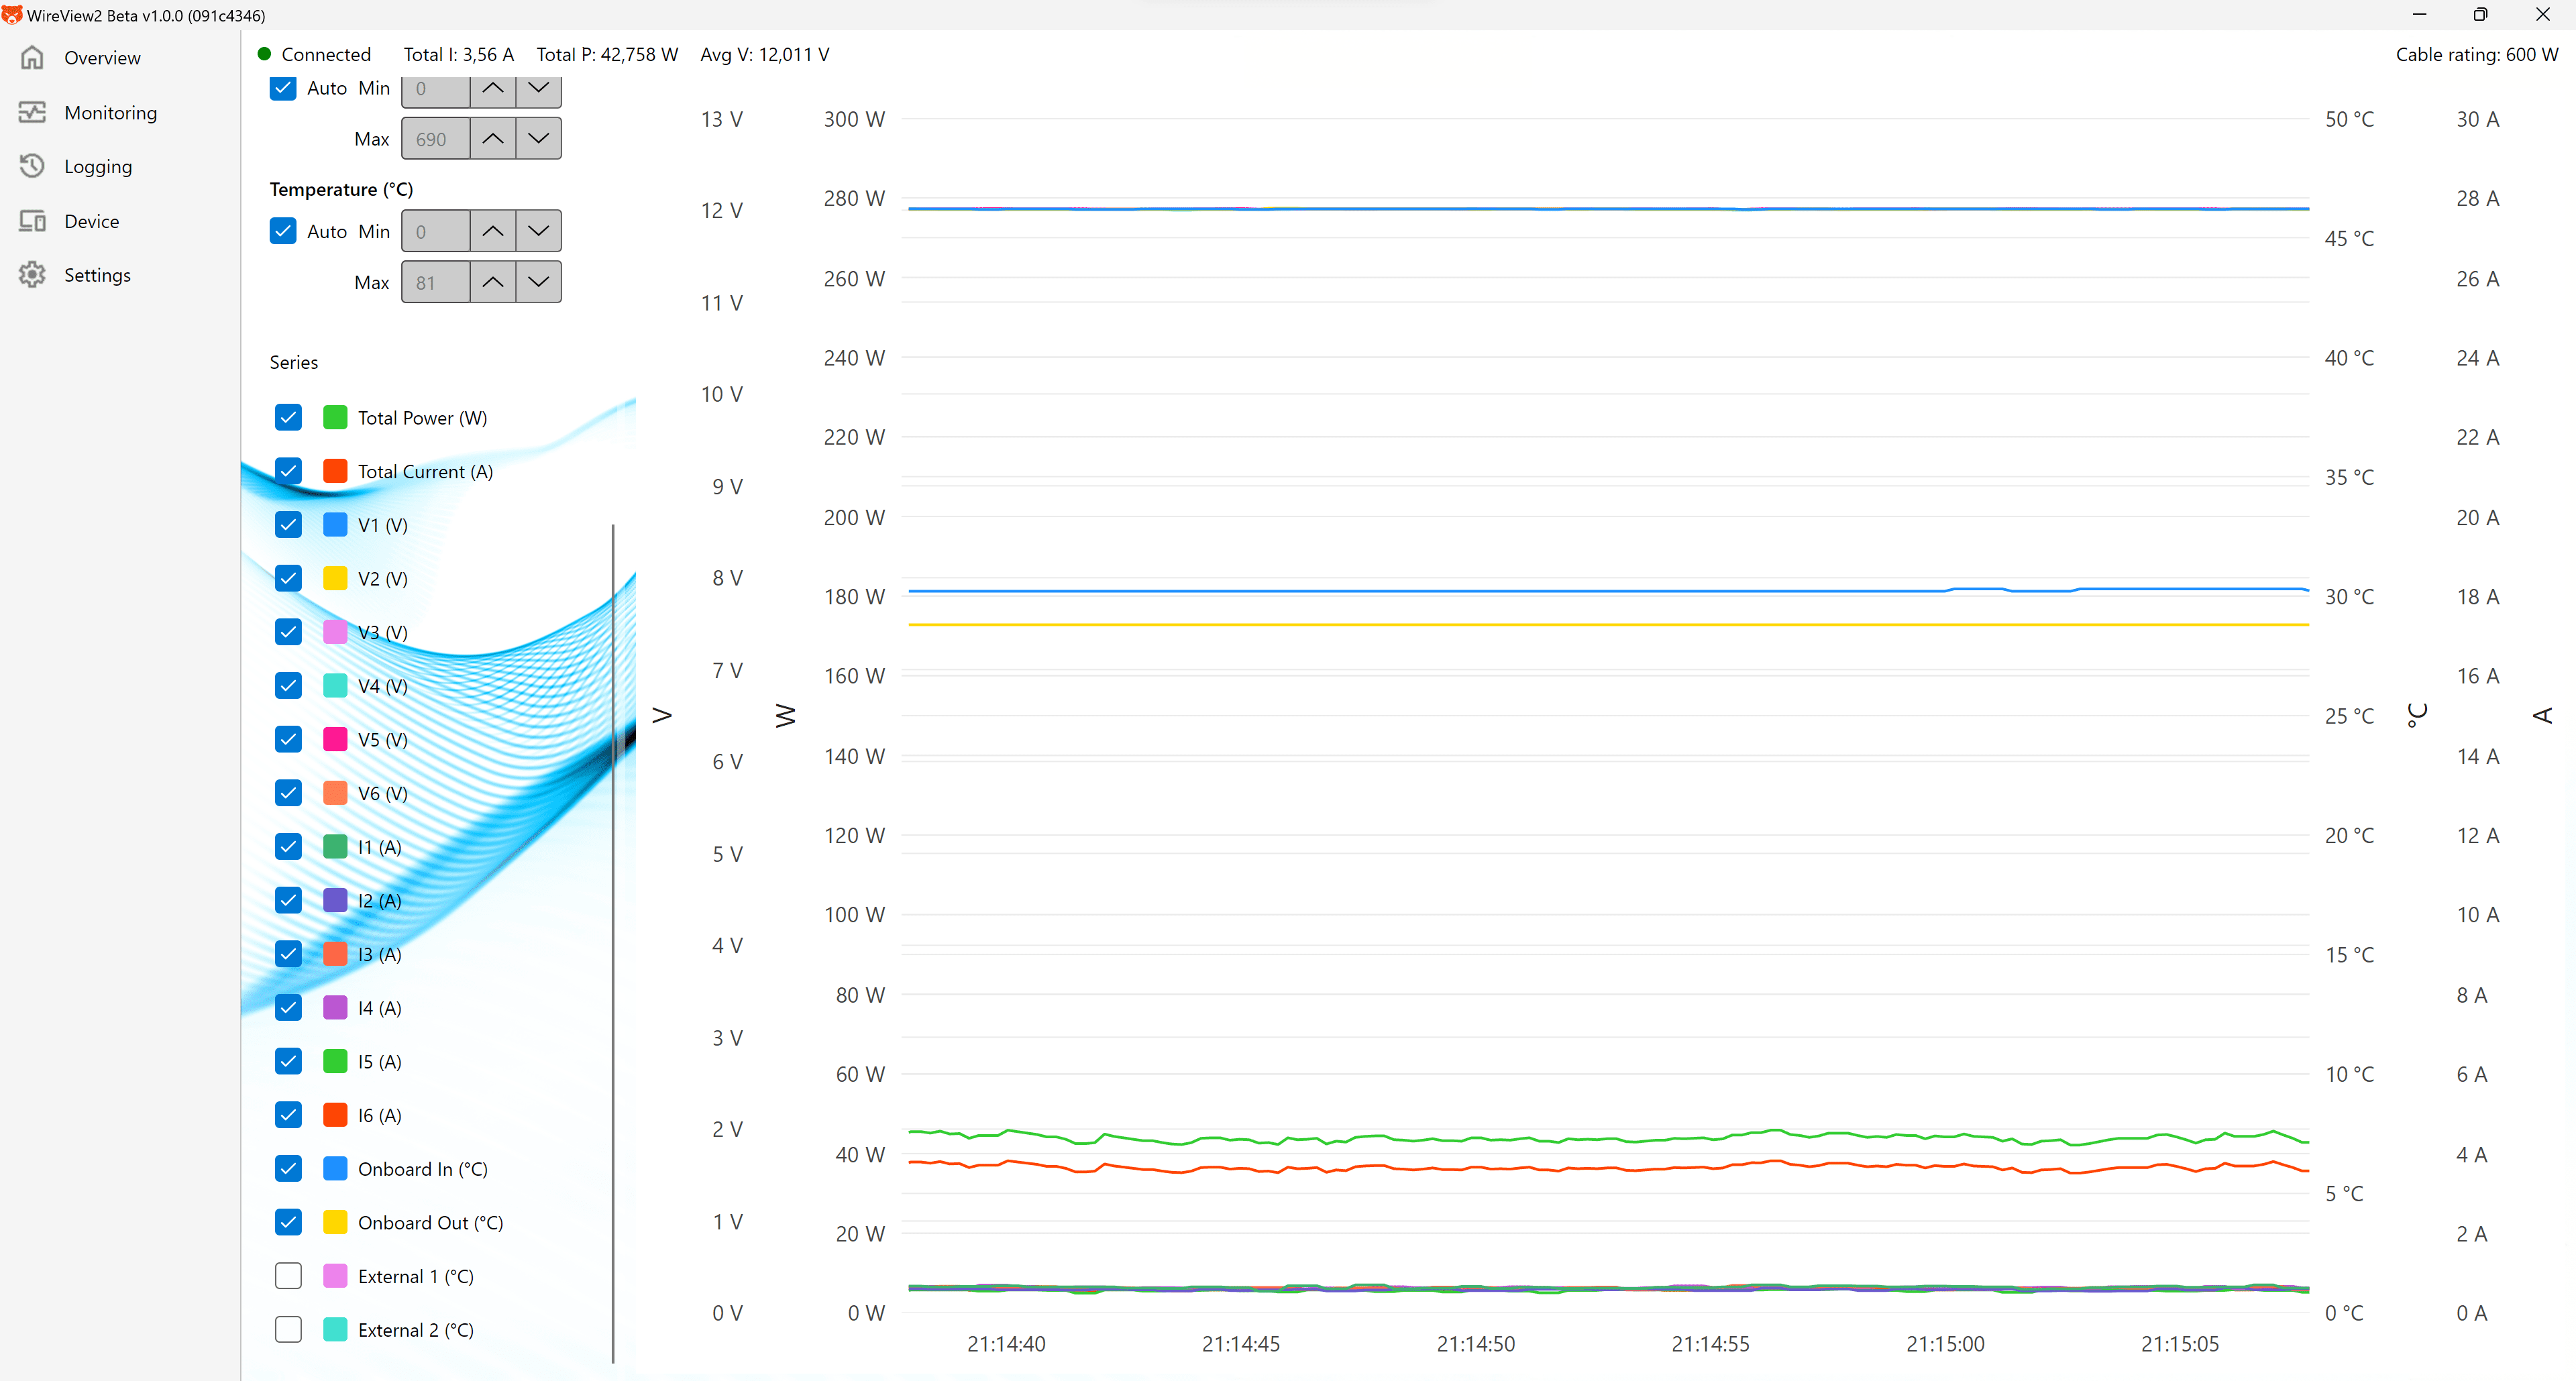Click down arrow for 690 Max value
The height and width of the screenshot is (1381, 2576).
click(x=538, y=139)
